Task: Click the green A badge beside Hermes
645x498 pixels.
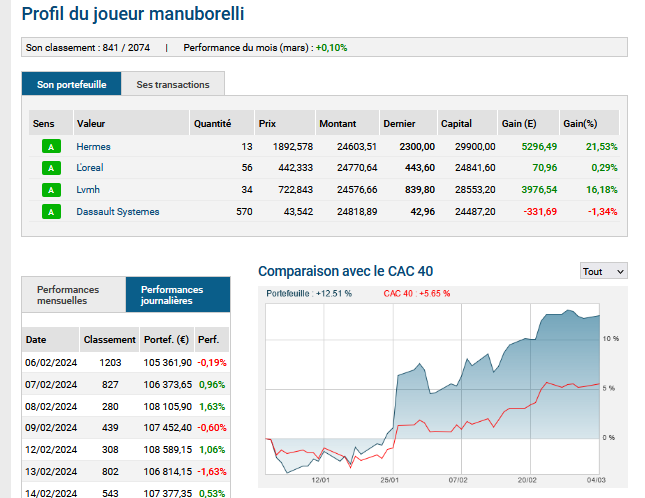Action: coord(51,146)
